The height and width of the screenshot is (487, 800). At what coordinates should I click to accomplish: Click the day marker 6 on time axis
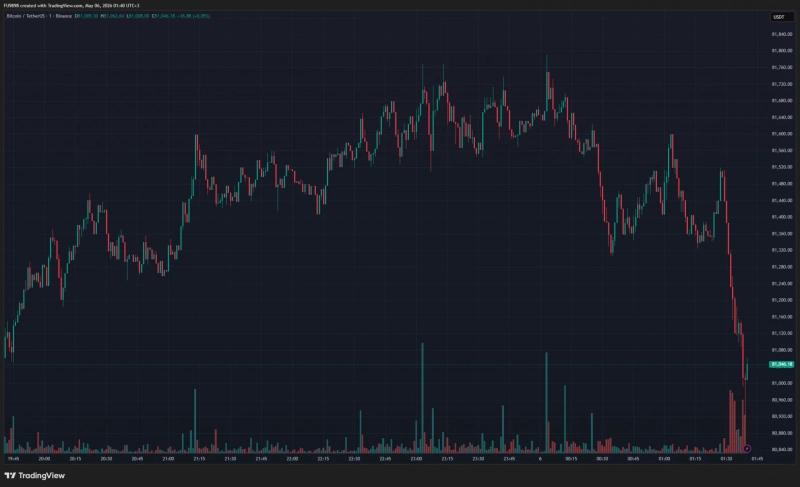pyautogui.click(x=540, y=459)
